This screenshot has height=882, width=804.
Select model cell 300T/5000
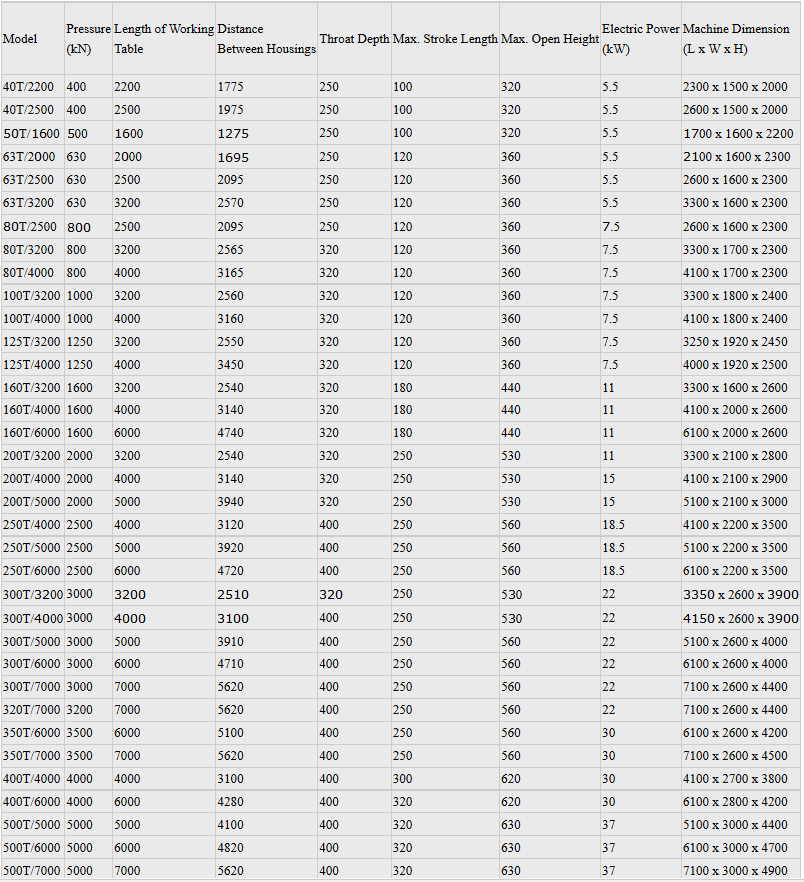pyautogui.click(x=32, y=642)
